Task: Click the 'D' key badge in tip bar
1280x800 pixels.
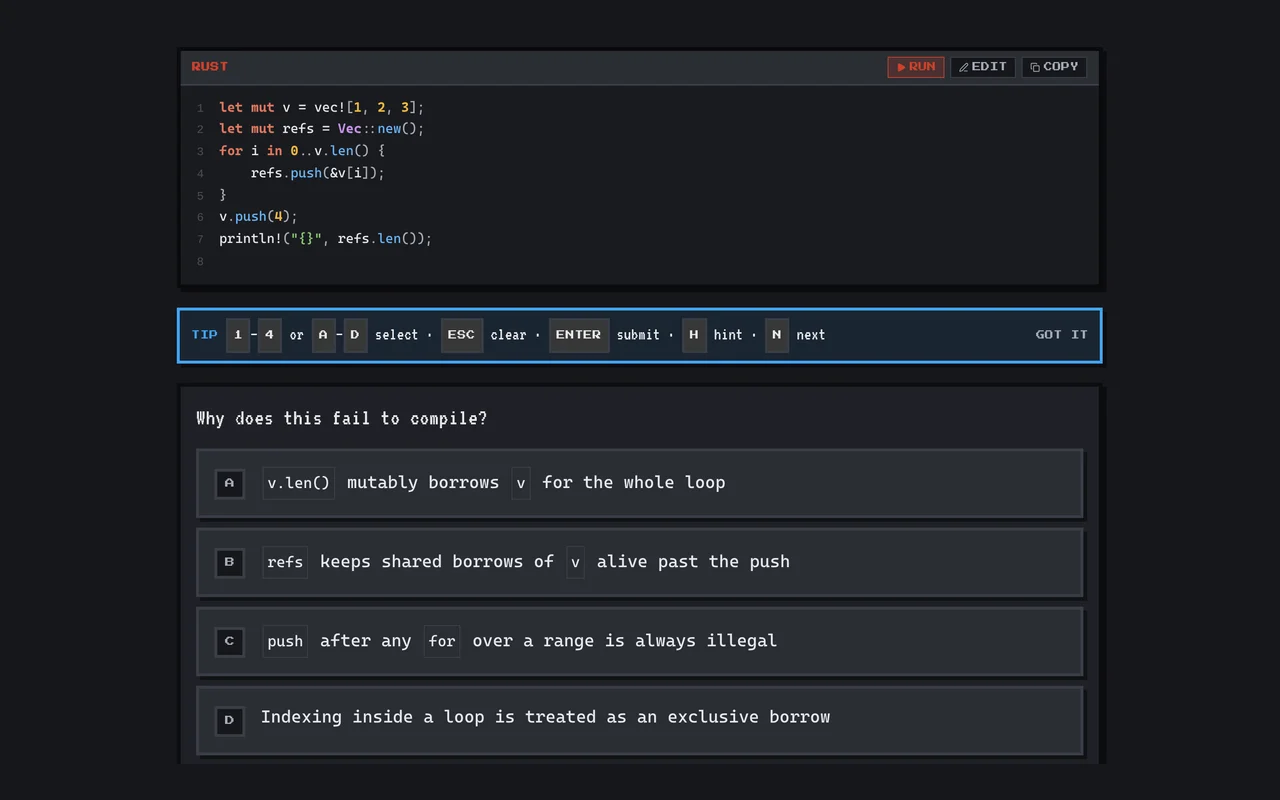Action: (355, 335)
